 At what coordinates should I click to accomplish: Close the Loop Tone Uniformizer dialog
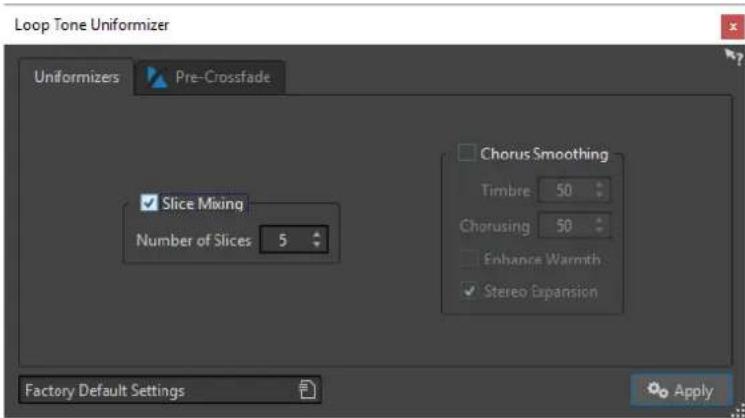(x=733, y=27)
